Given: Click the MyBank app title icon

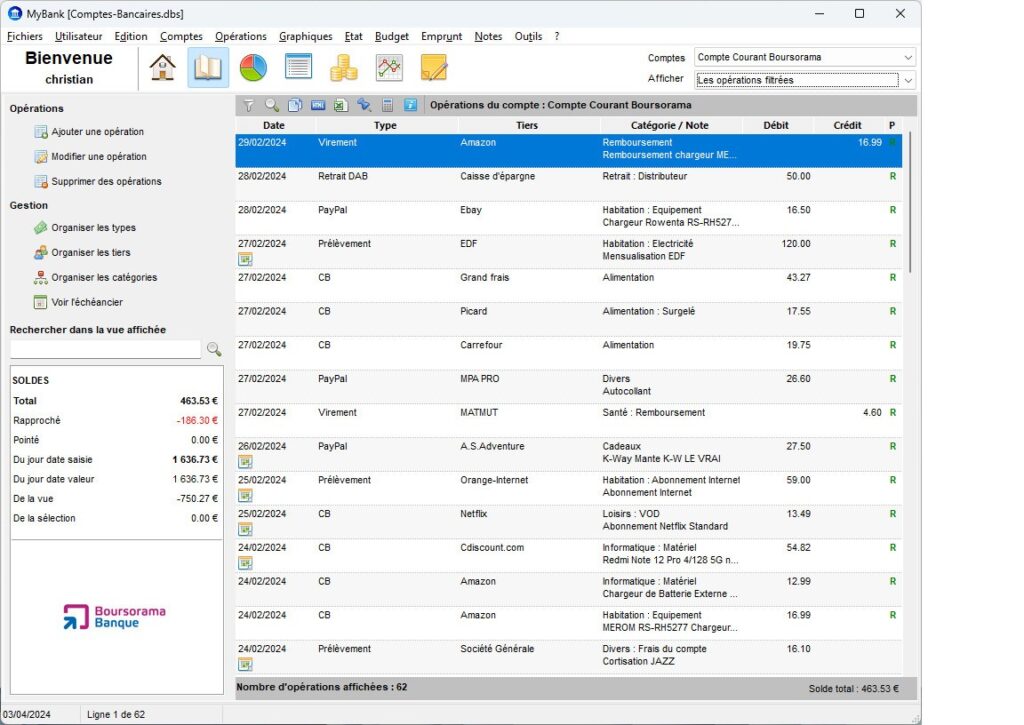Looking at the screenshot, I should point(14,14).
